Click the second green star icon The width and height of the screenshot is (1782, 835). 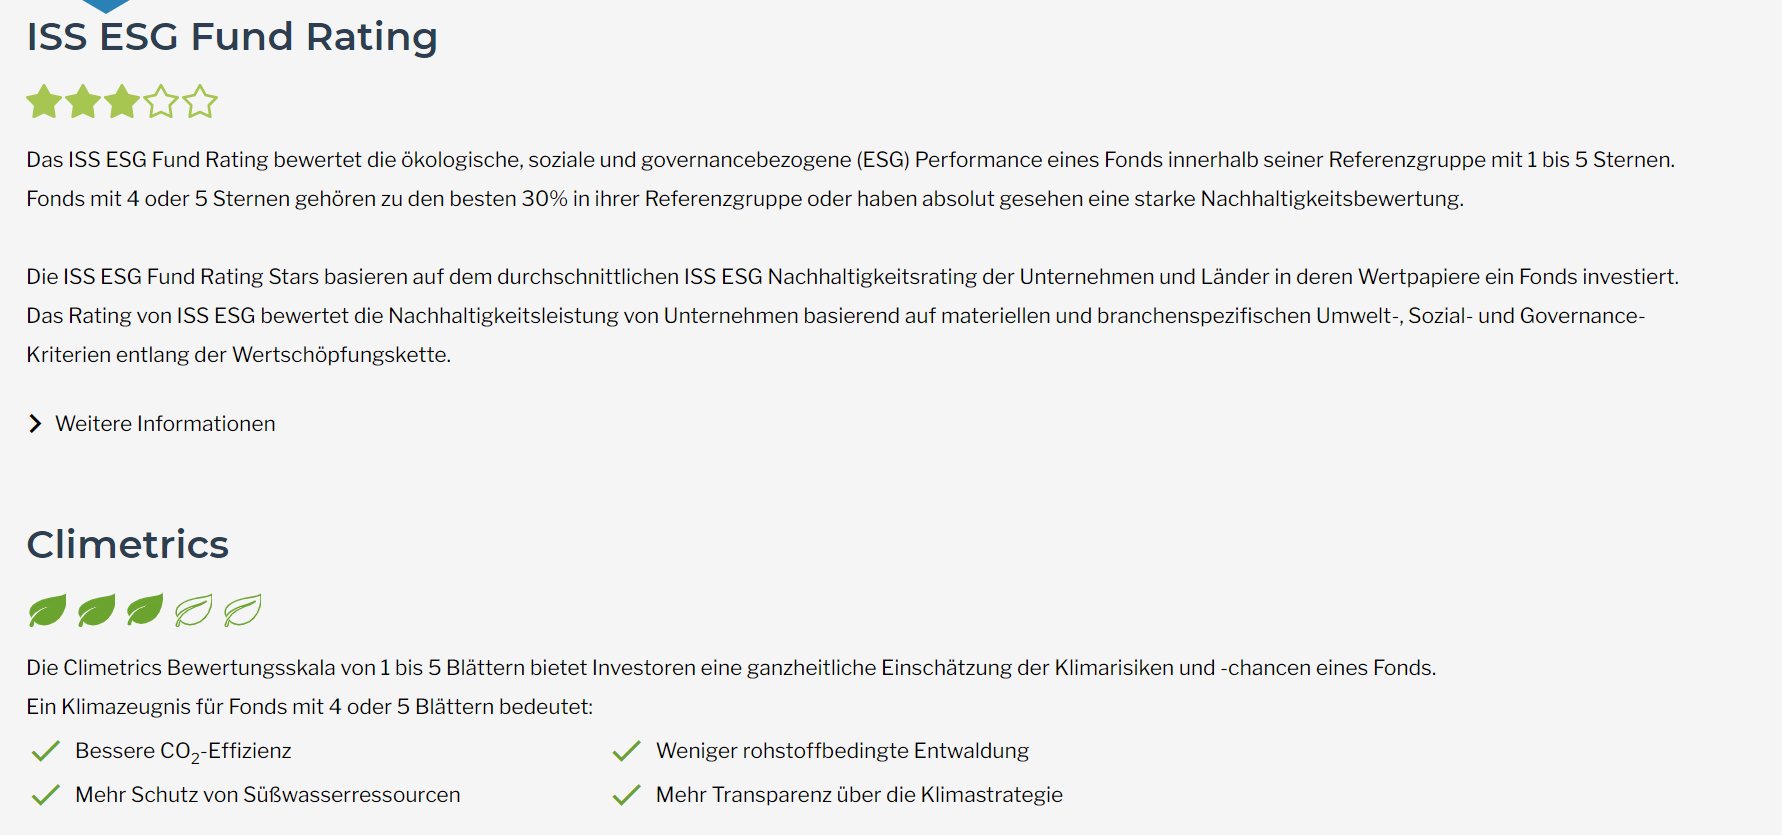(x=83, y=101)
